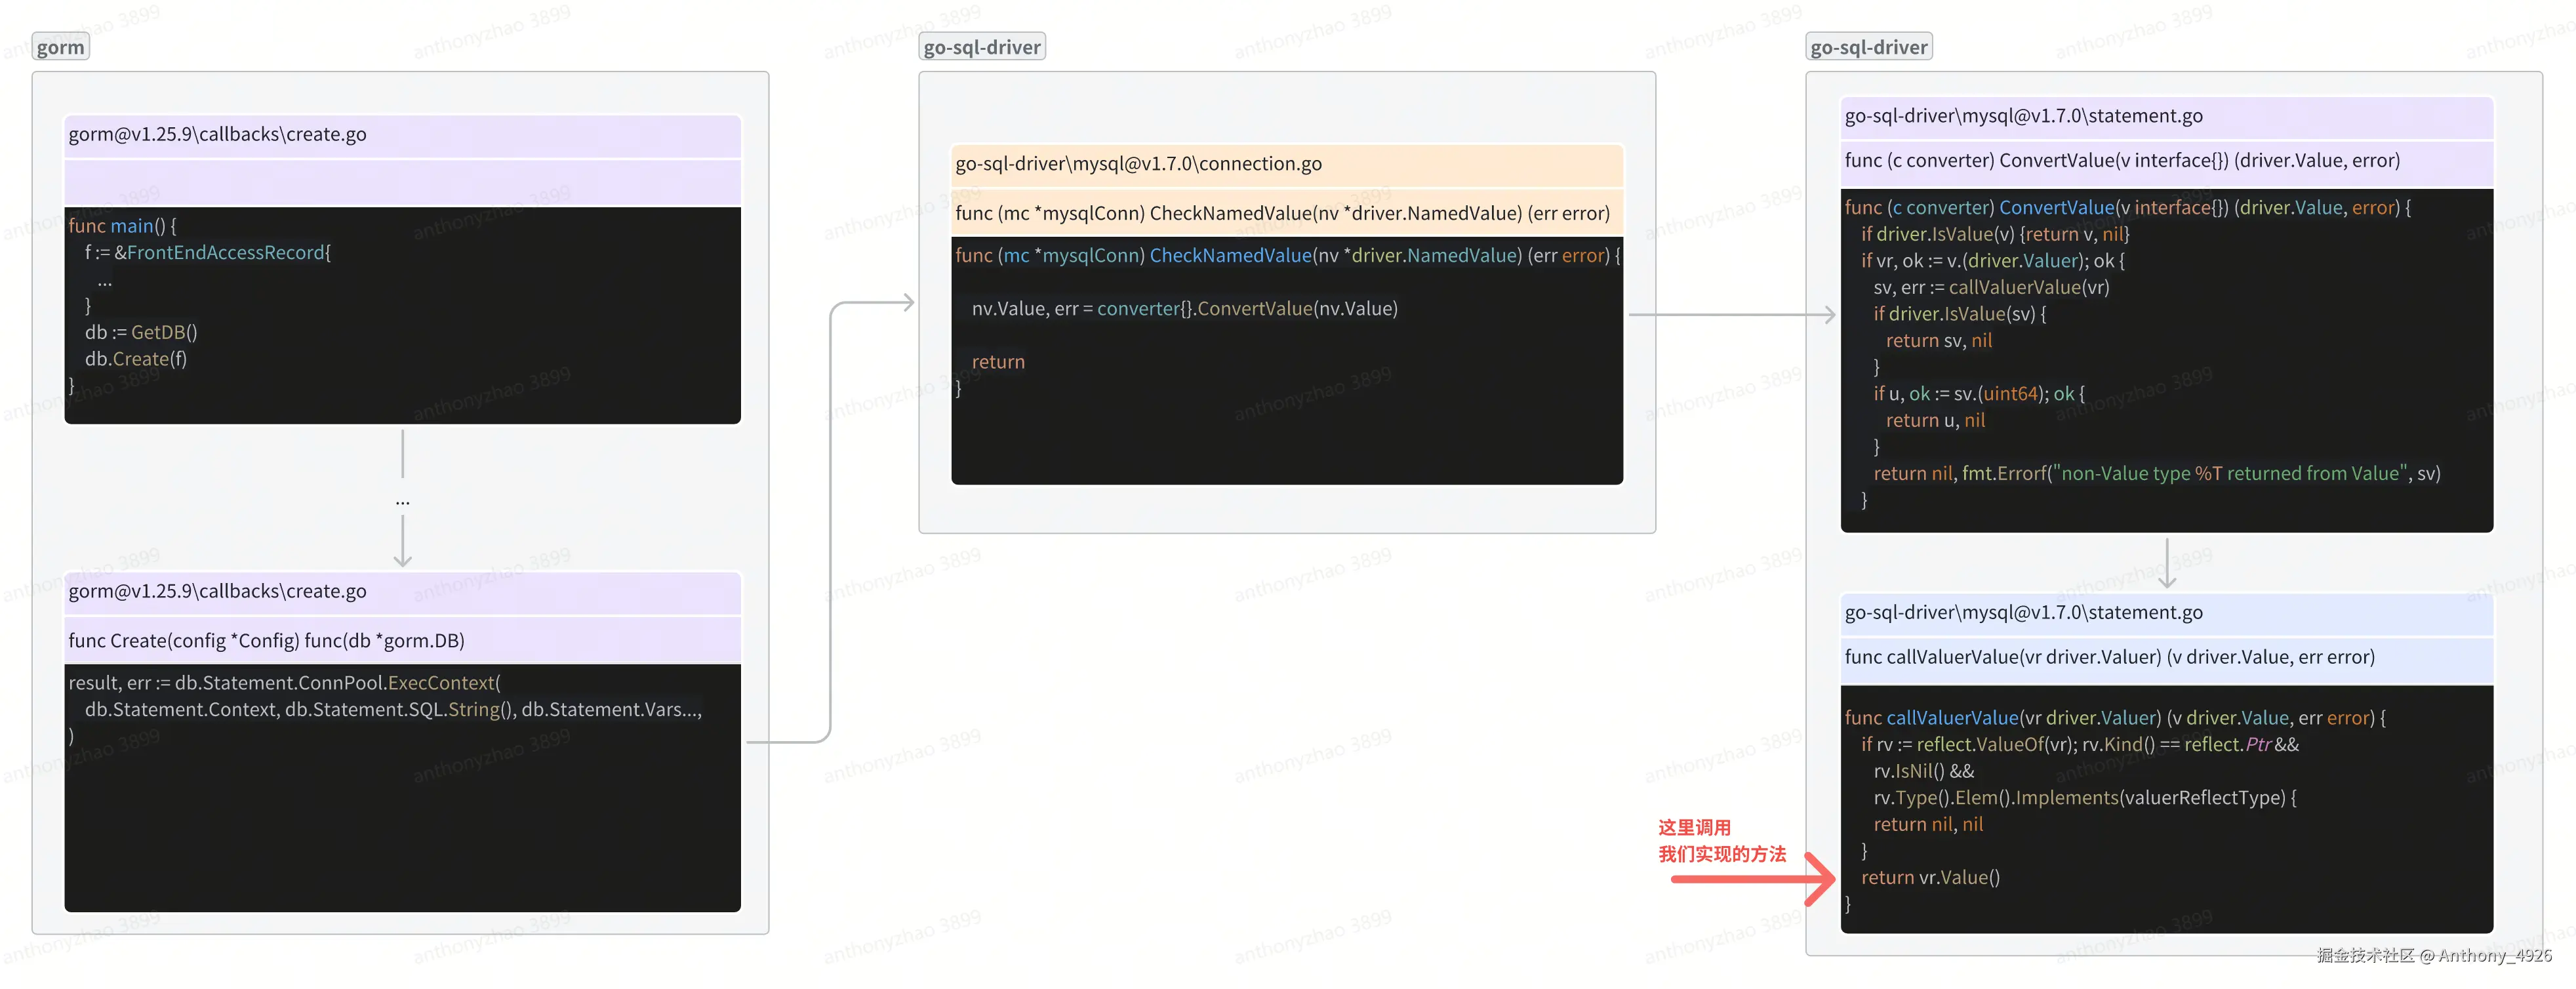Screen dimensions: 2576x989
Task: Click the db.Create(f) code line
Action: pos(136,359)
